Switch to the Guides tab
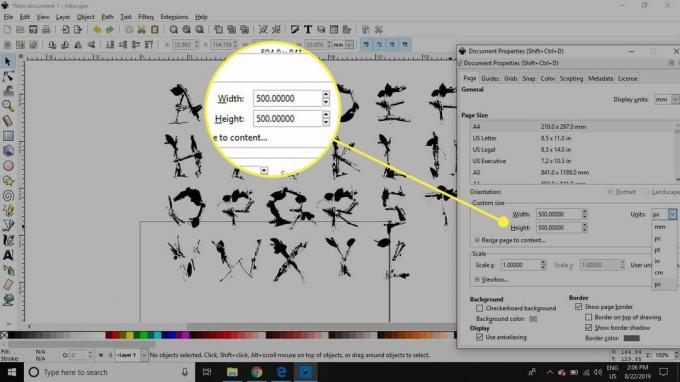The height and width of the screenshot is (382, 680). tap(490, 78)
